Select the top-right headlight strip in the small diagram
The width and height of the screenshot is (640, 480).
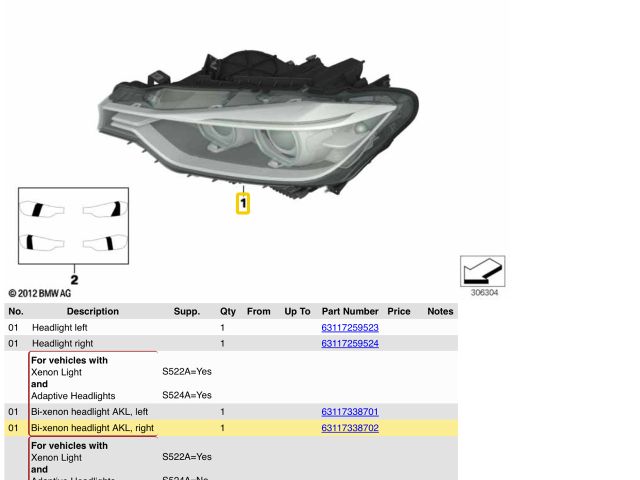105,209
